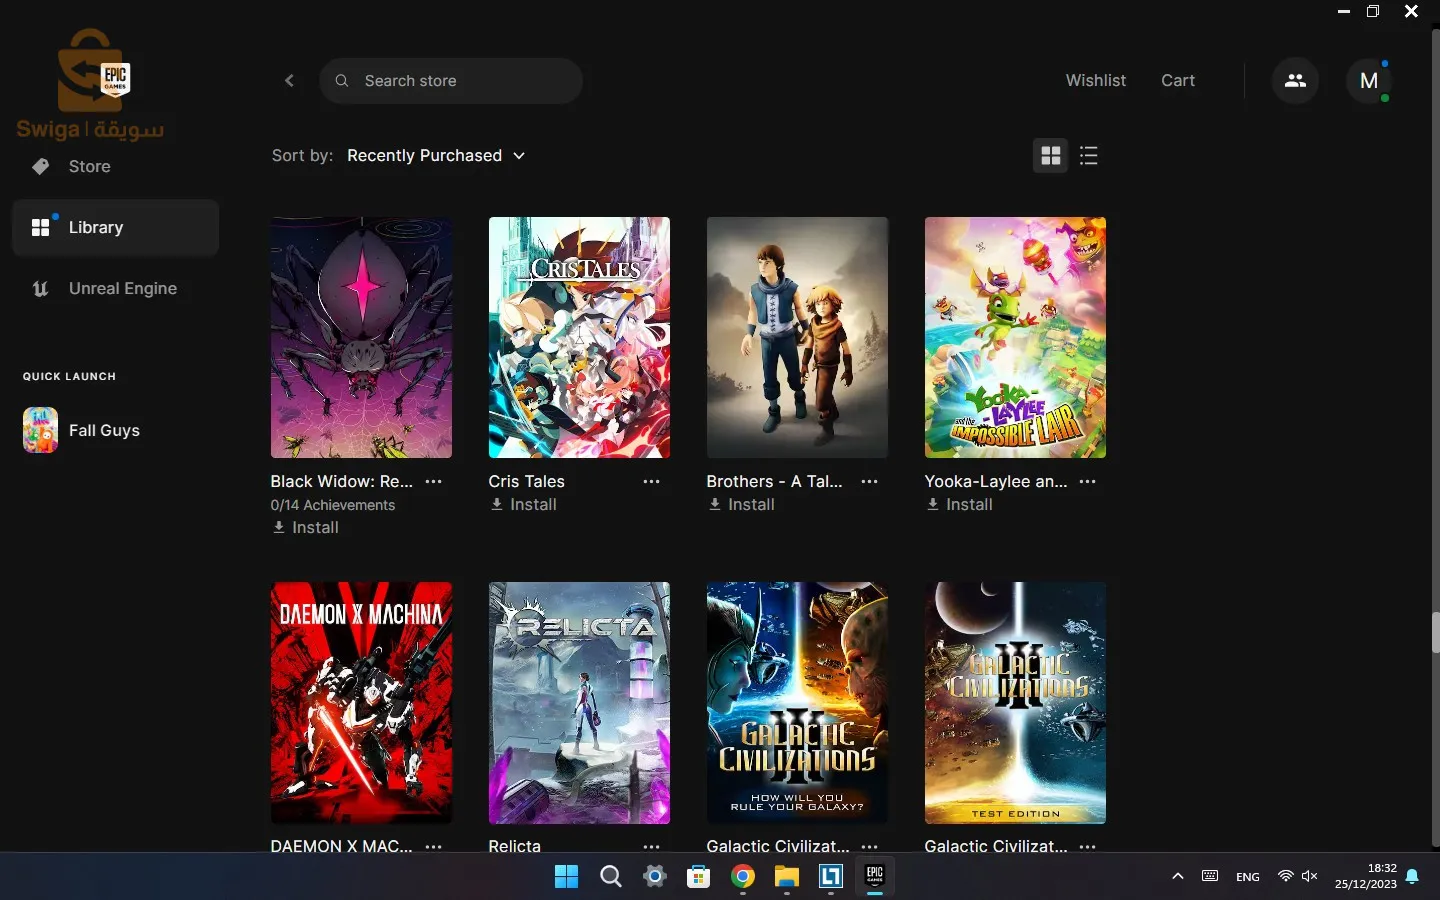Open the Epic Games taskbar icon
This screenshot has width=1440, height=900.
(875, 878)
